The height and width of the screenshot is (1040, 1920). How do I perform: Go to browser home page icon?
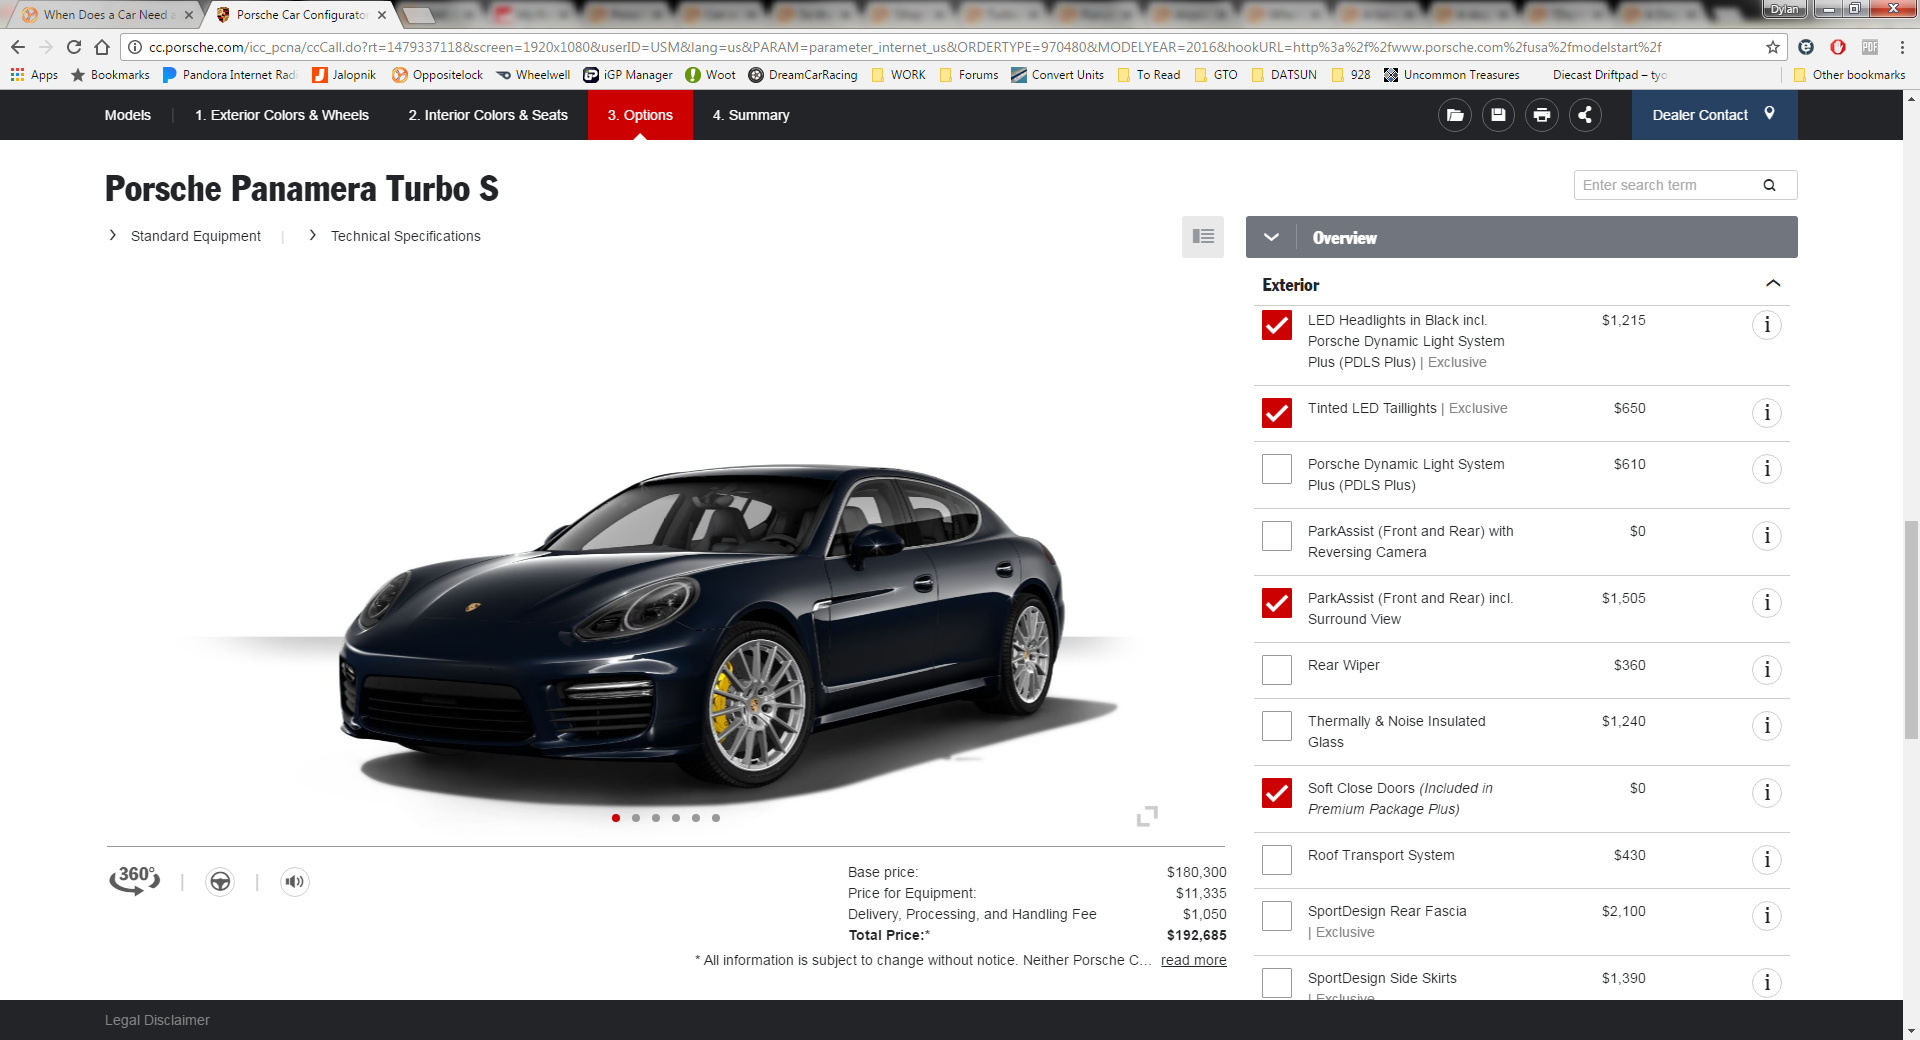pos(102,47)
